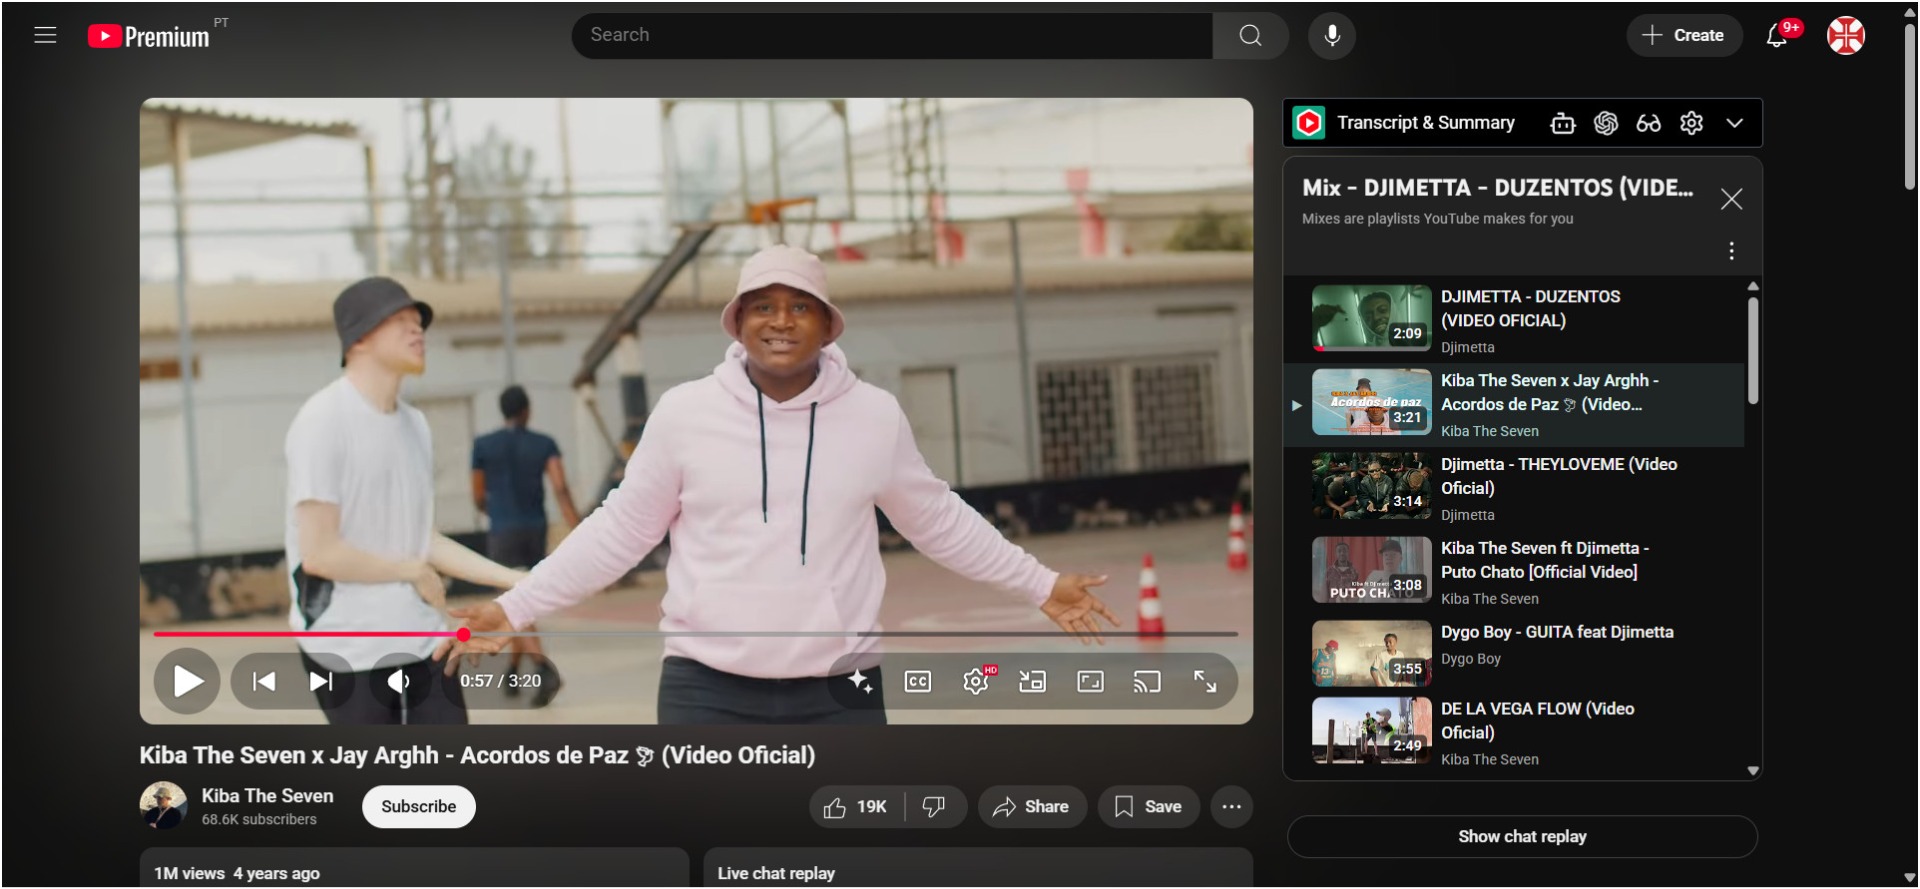Subscribe to Kiba The Seven channel
This screenshot has width=1920, height=889.
(418, 807)
